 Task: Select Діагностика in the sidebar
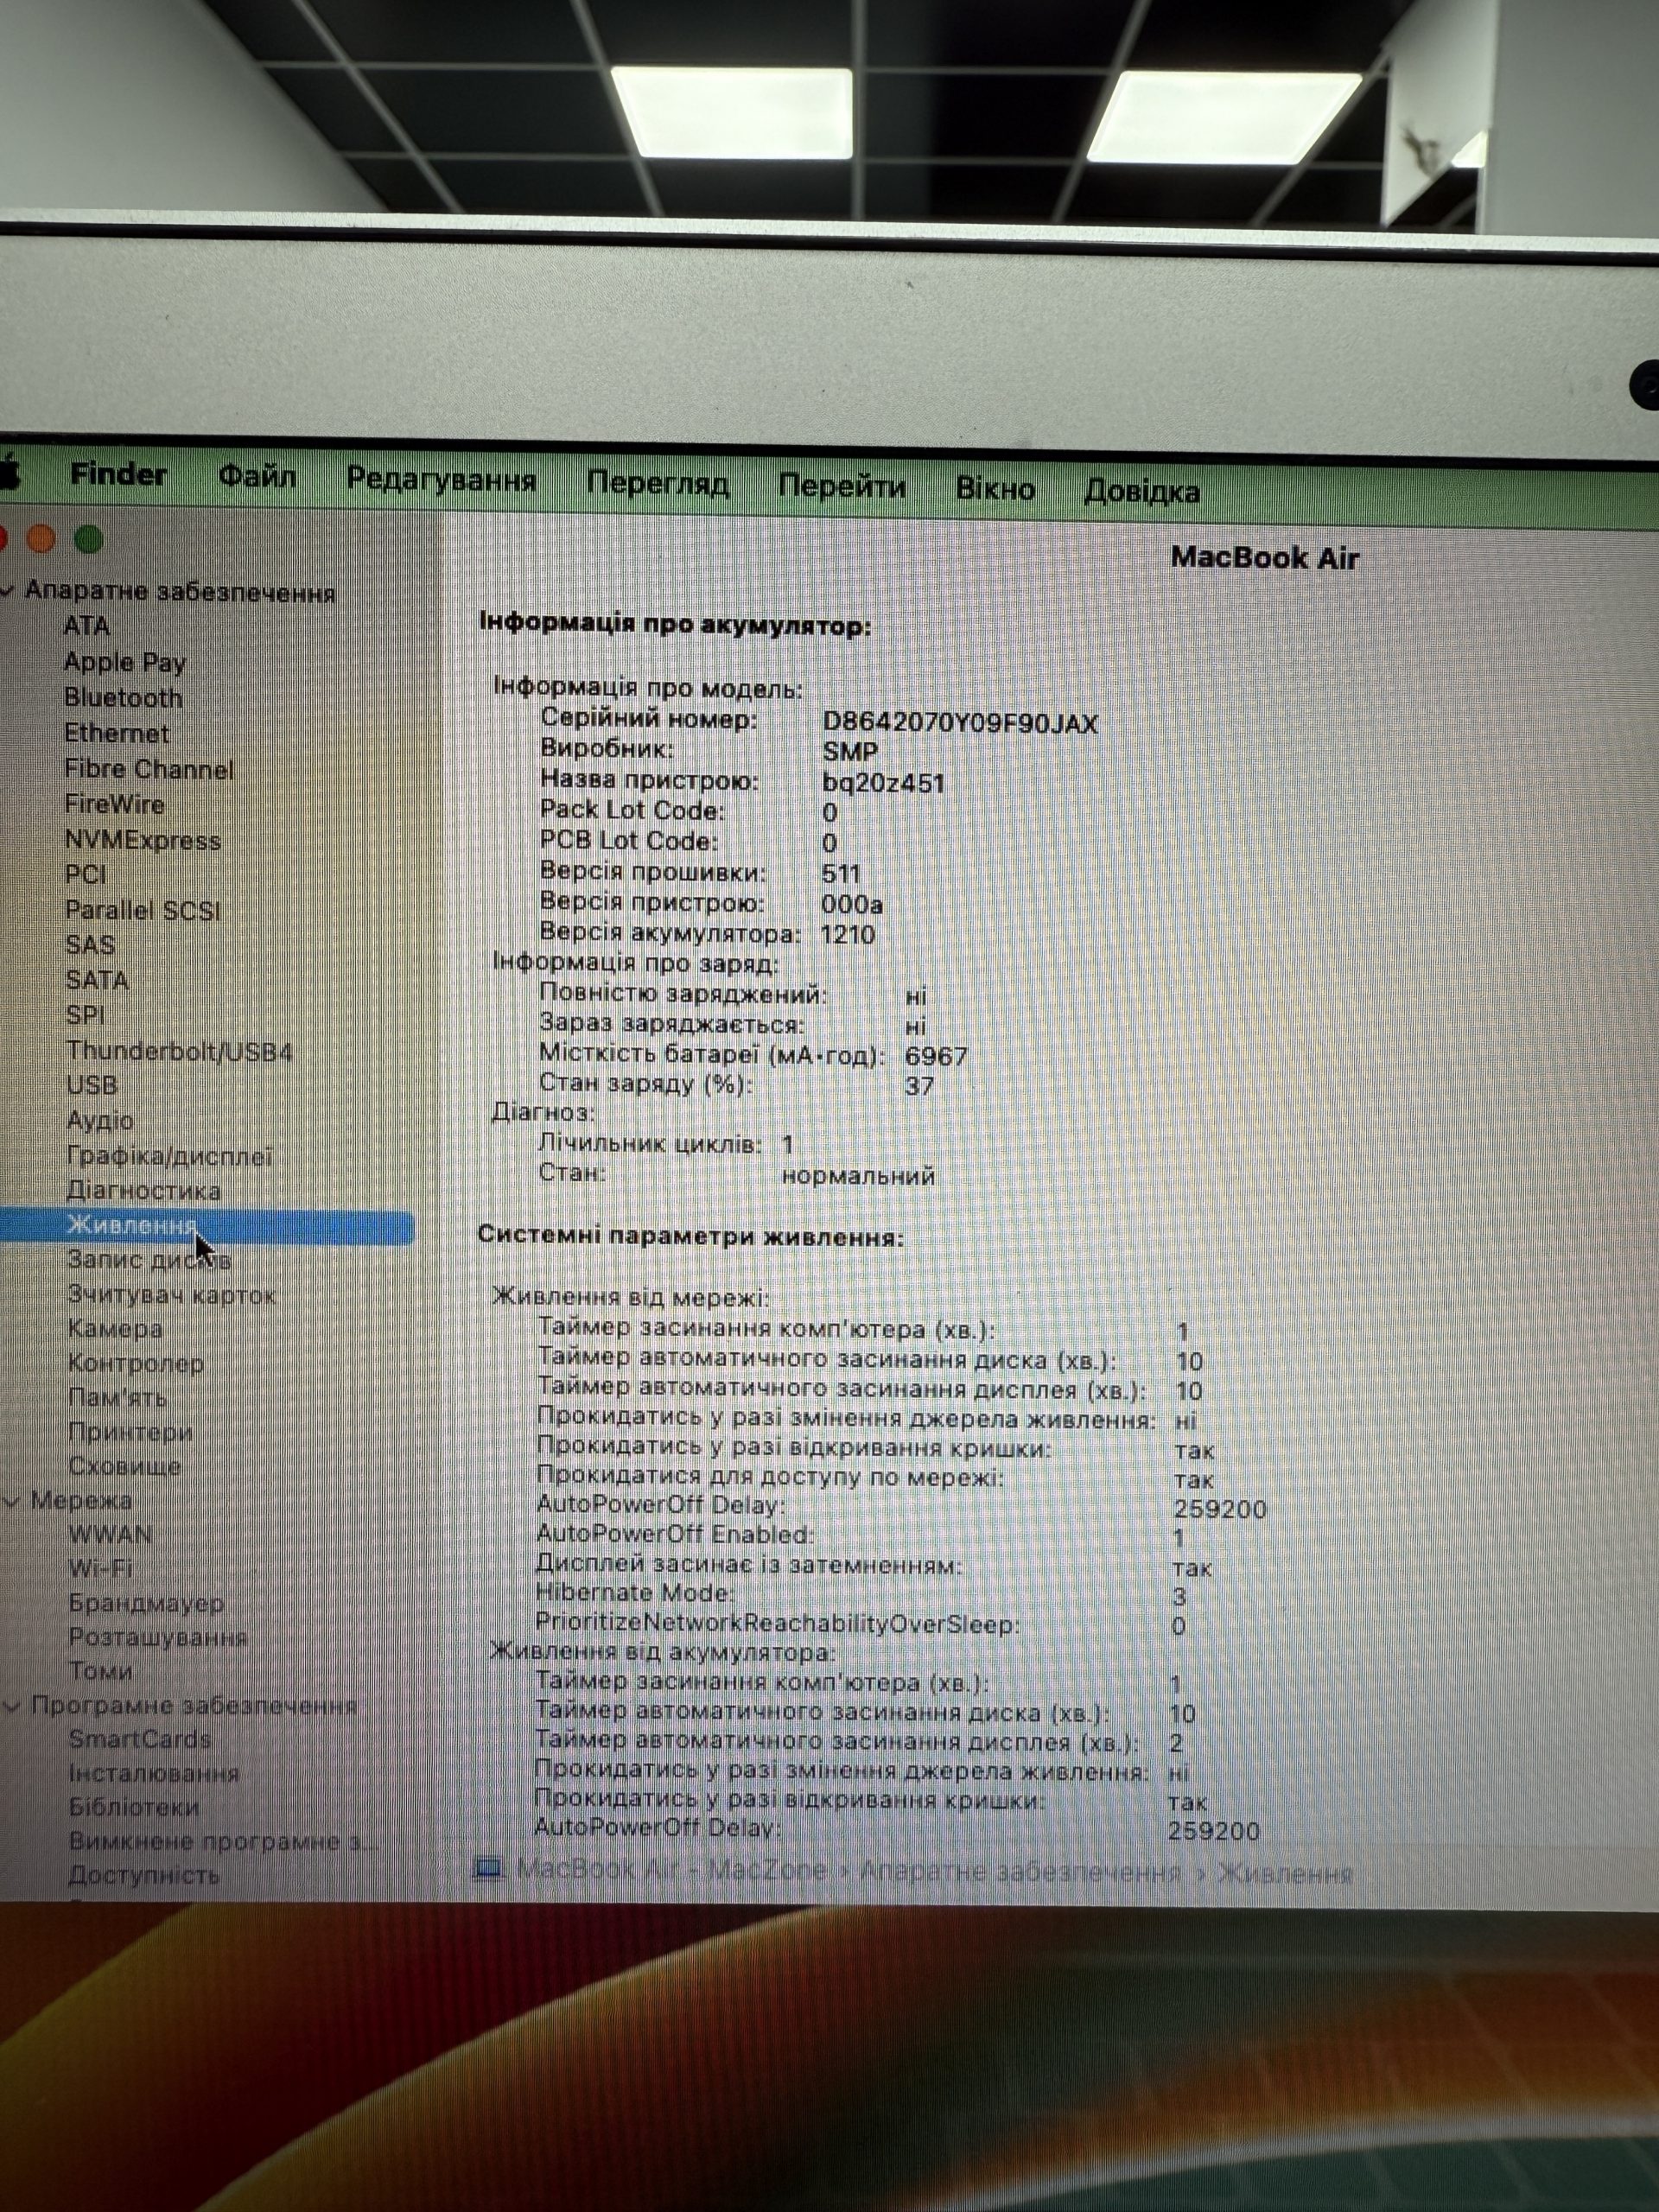click(x=143, y=1190)
